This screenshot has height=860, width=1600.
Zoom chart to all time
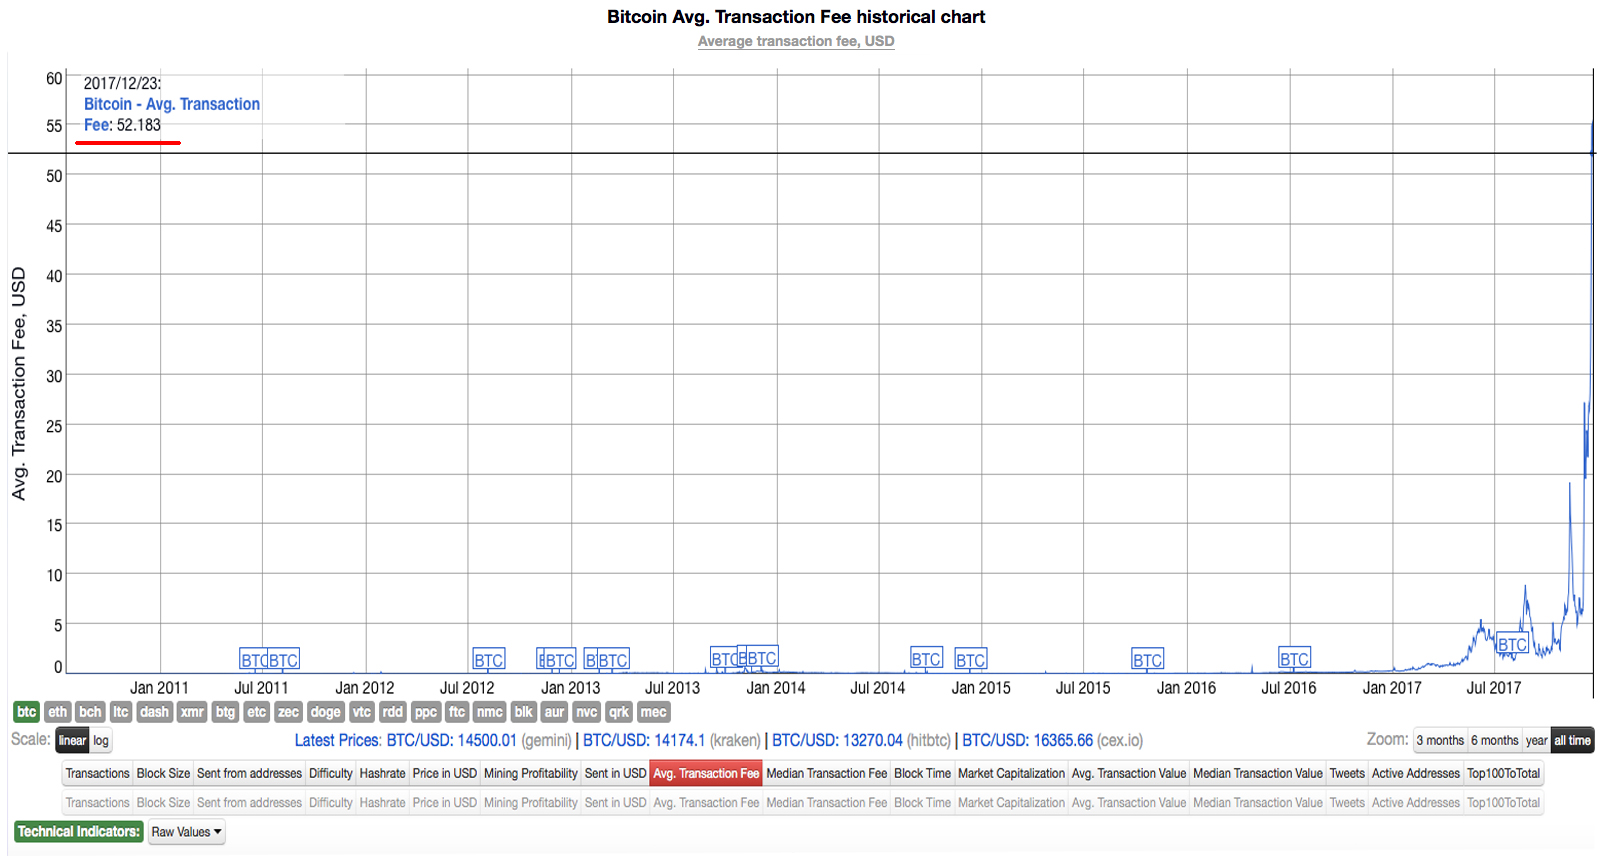coord(1572,741)
